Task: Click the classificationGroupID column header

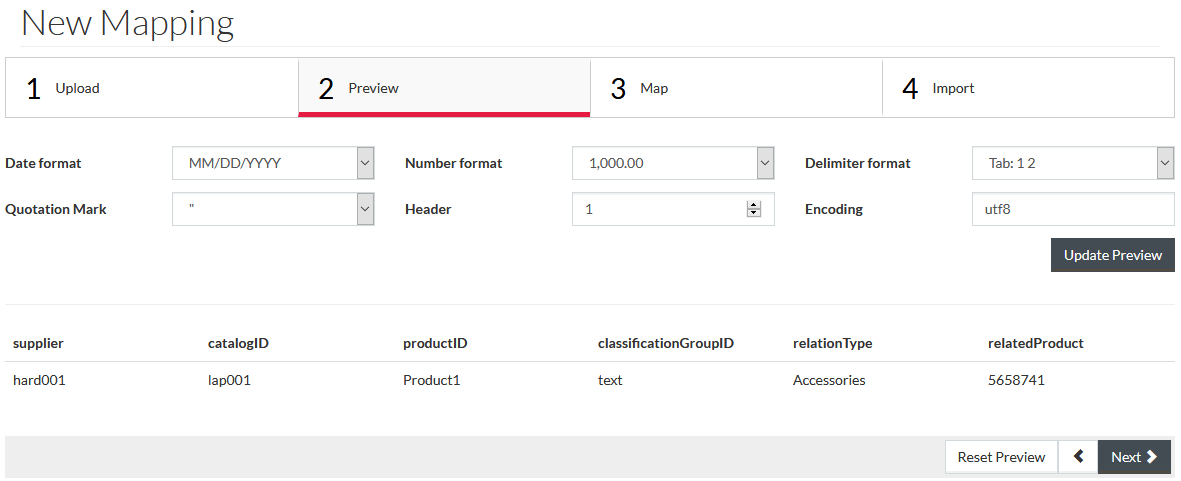Action: pyautogui.click(x=666, y=343)
